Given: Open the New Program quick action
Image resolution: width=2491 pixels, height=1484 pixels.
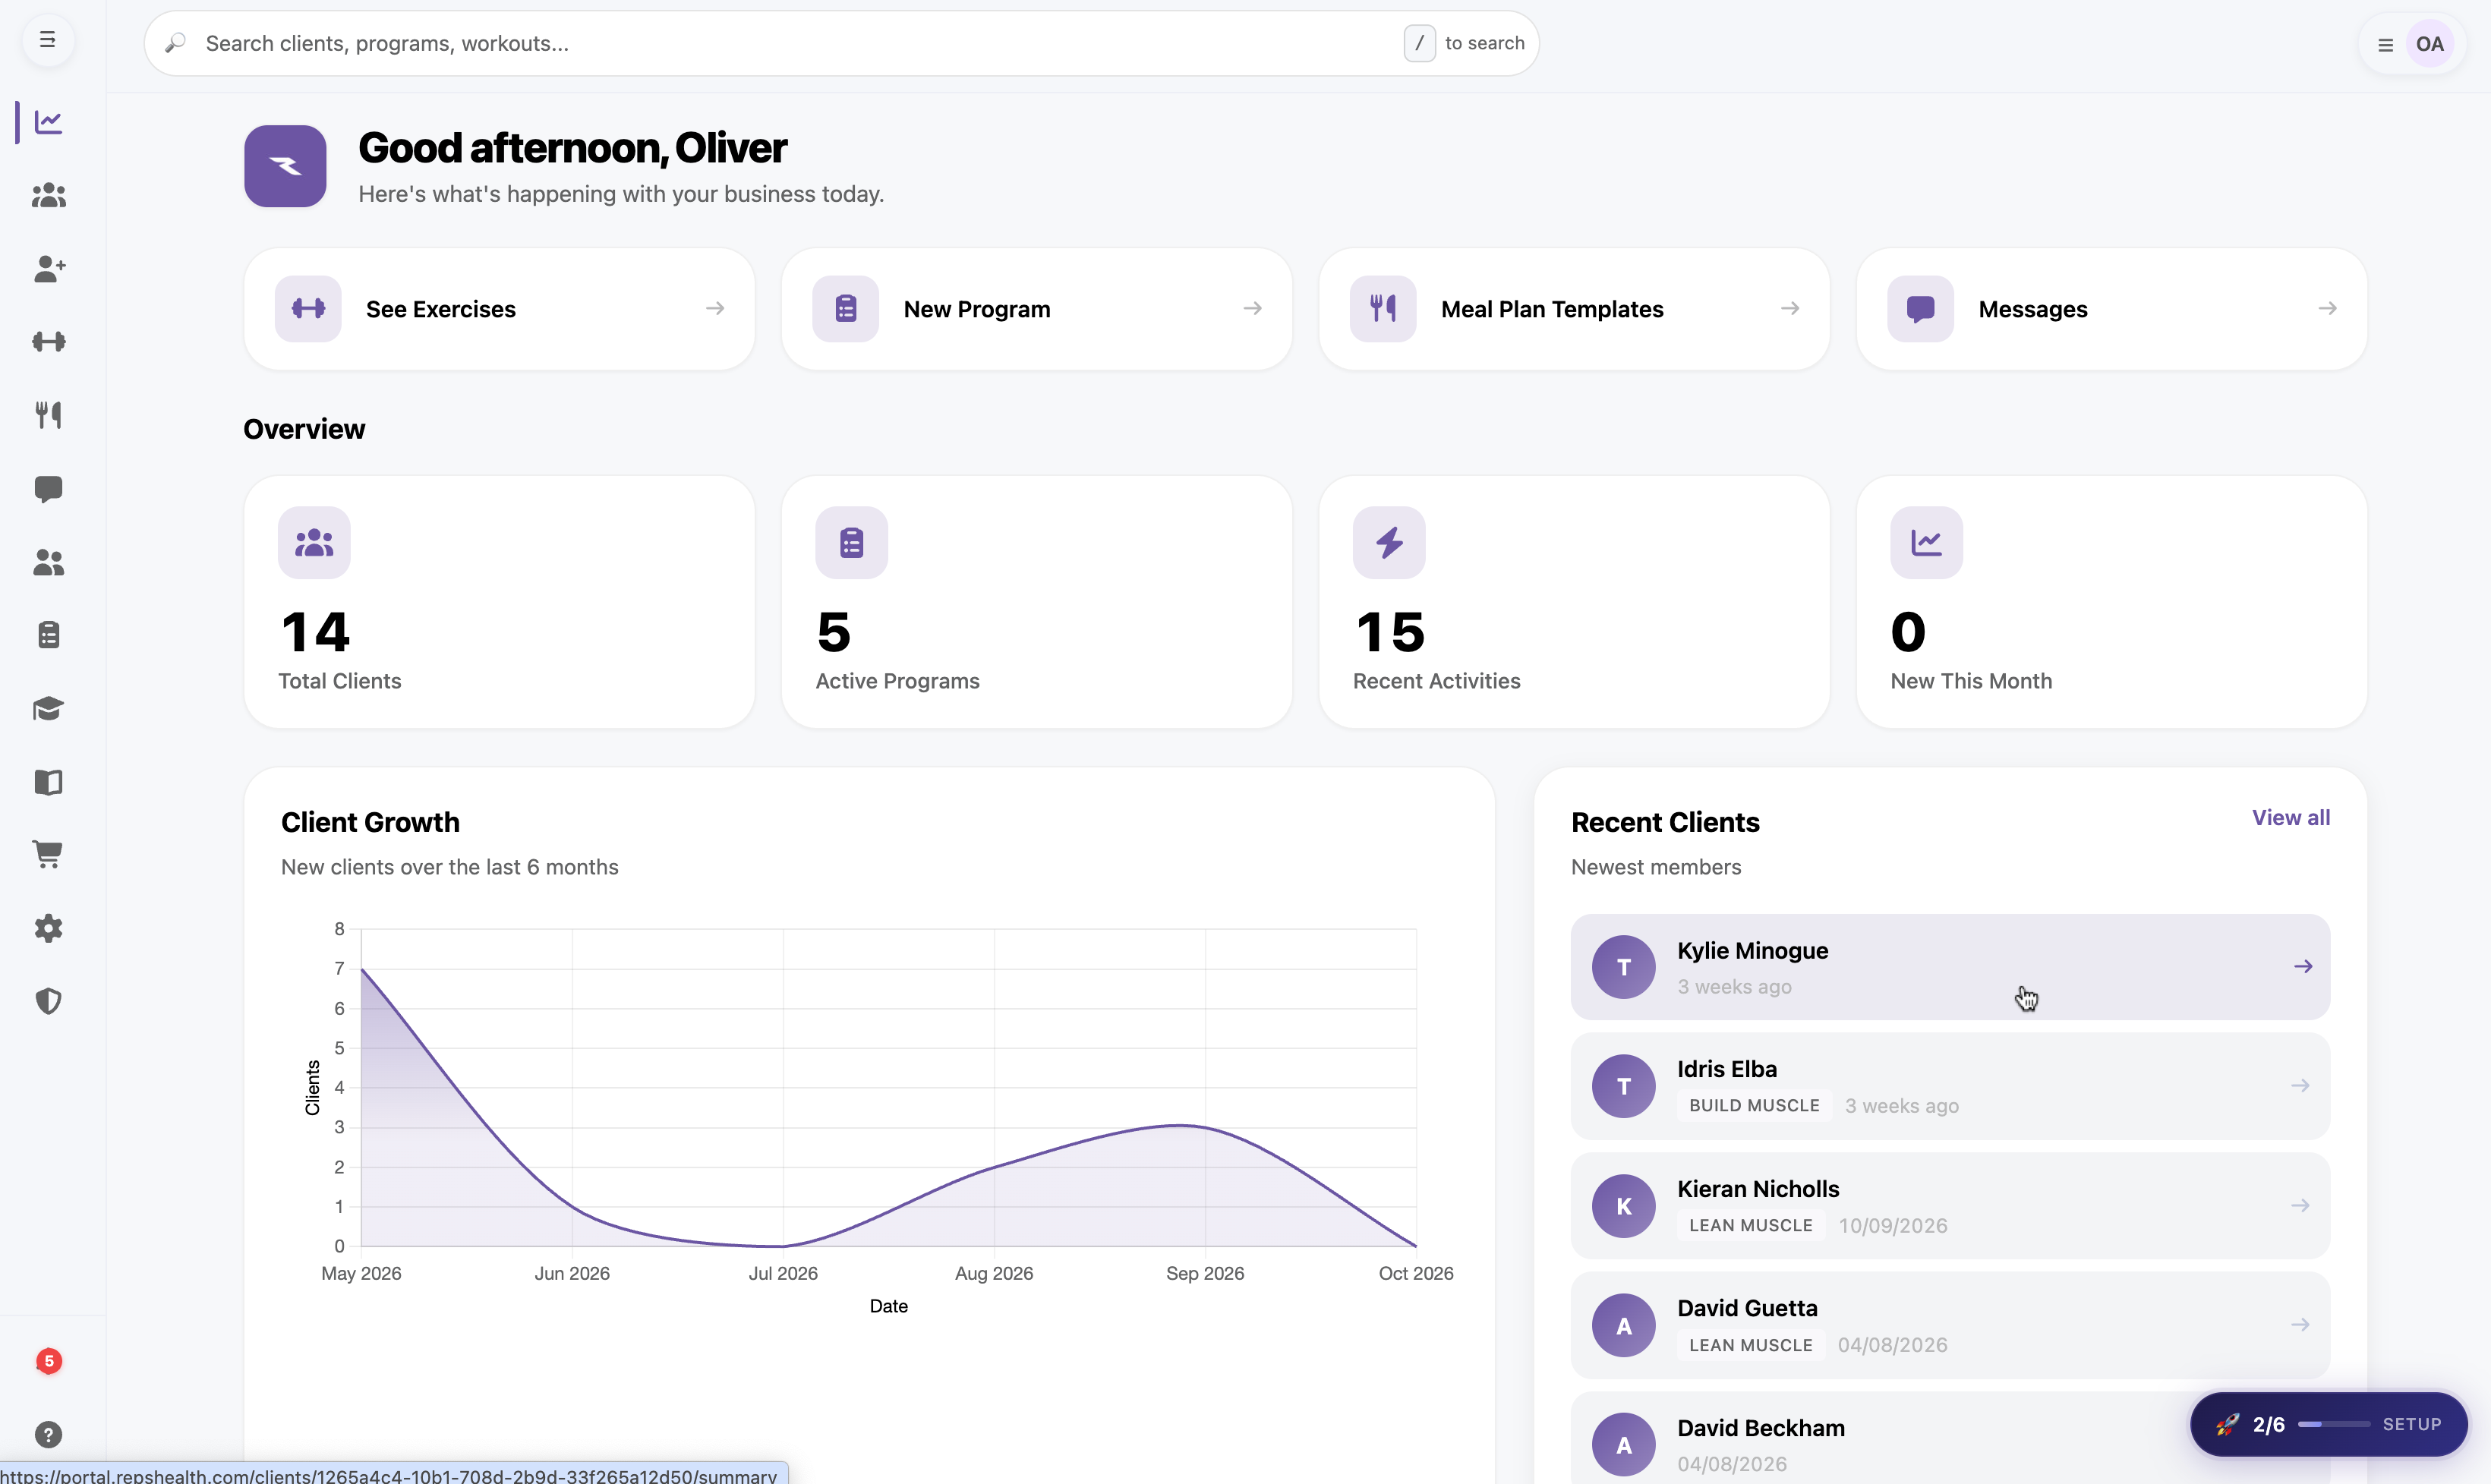Looking at the screenshot, I should (1036, 309).
